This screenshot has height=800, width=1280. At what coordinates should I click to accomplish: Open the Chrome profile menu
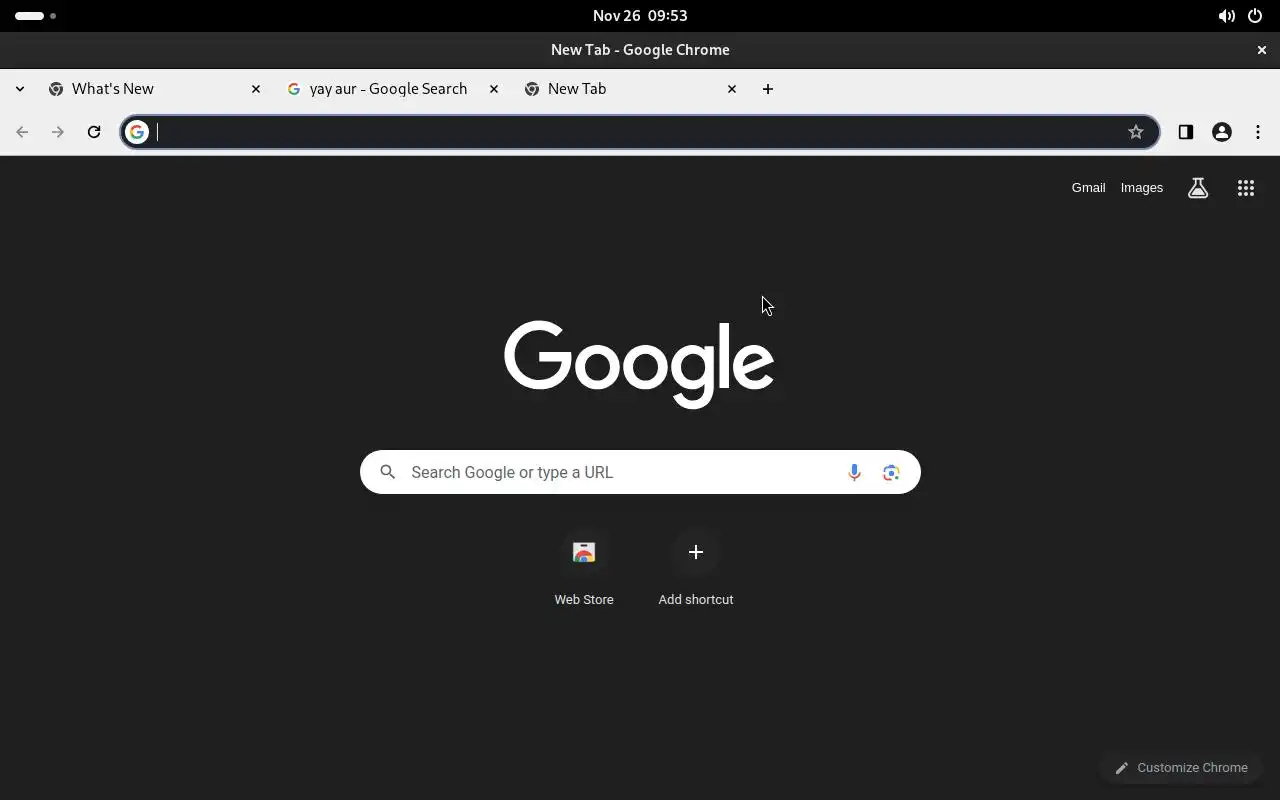click(x=1222, y=132)
